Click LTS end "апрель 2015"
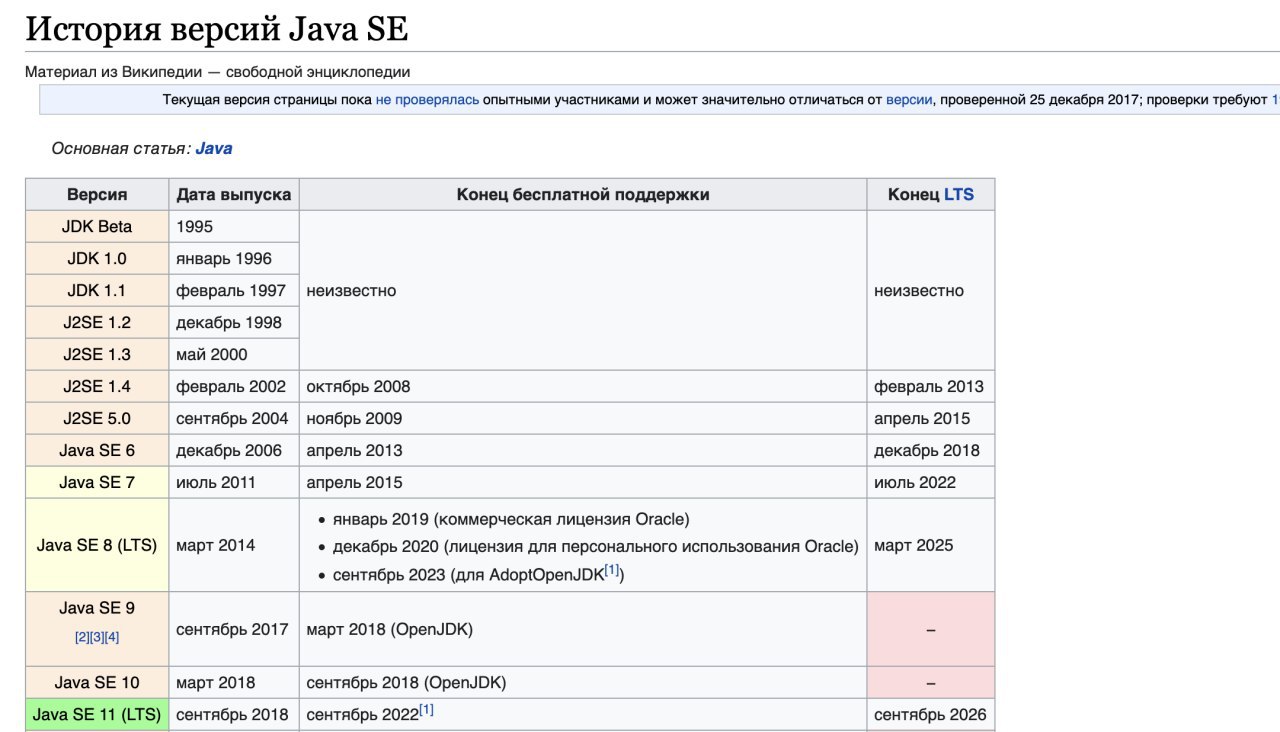This screenshot has width=1280, height=732. (x=922, y=418)
